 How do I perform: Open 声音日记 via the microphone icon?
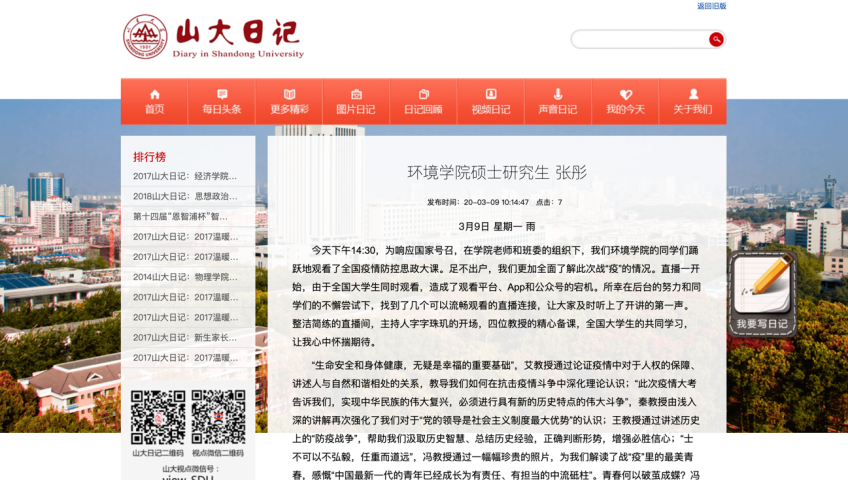click(558, 94)
